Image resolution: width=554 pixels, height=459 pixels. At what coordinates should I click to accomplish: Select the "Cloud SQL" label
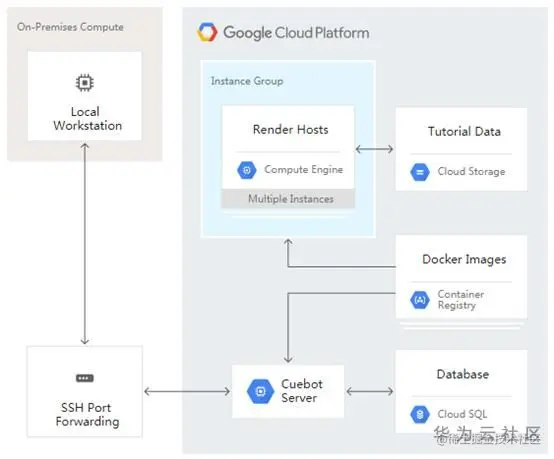pos(462,414)
